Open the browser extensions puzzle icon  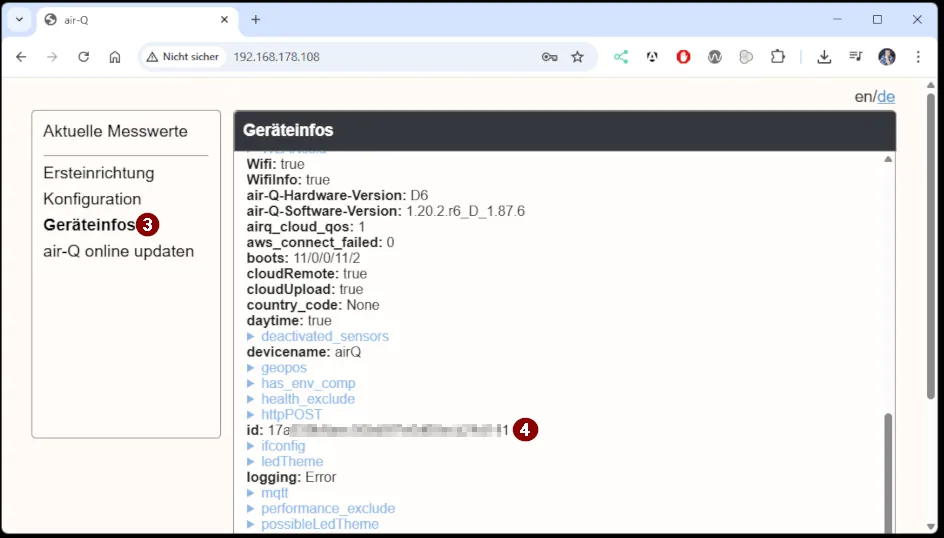[777, 57]
